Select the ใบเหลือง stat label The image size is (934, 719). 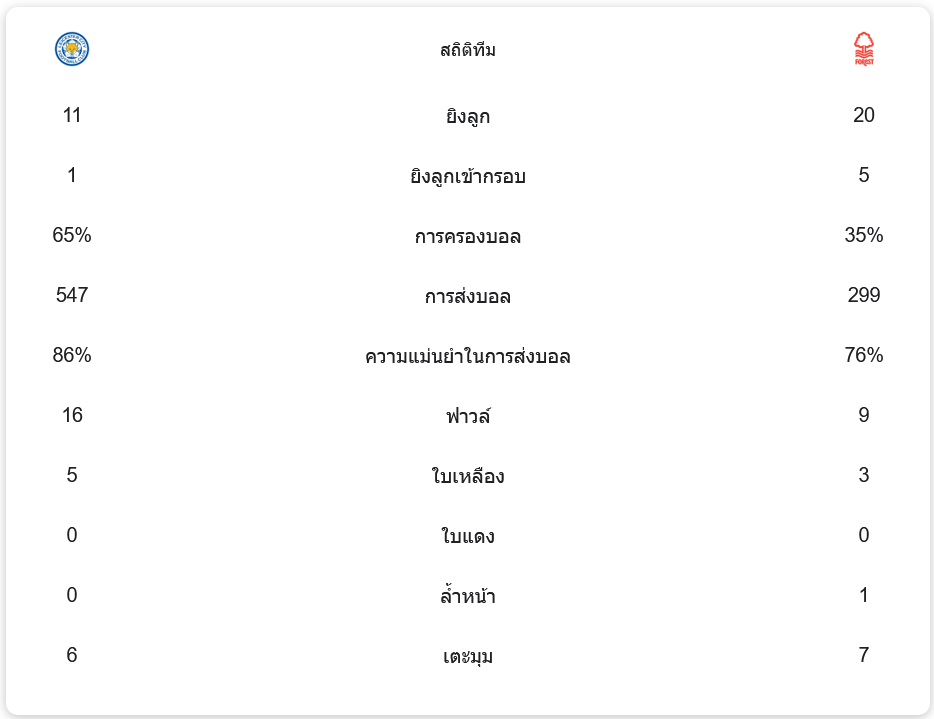pyautogui.click(x=468, y=476)
